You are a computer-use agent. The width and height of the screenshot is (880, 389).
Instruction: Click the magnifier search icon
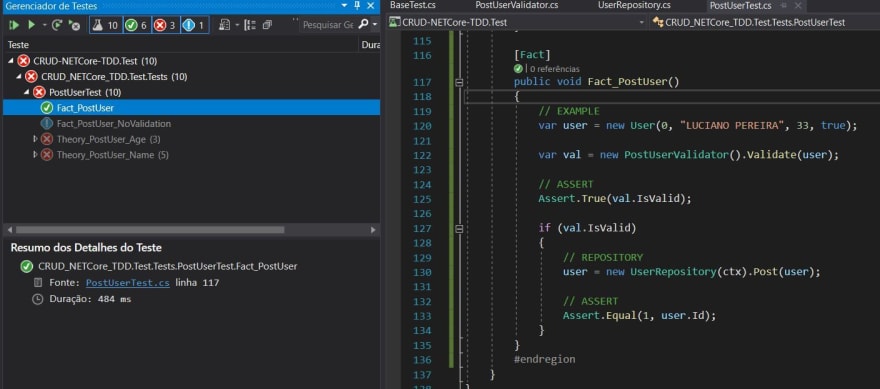[x=364, y=25]
